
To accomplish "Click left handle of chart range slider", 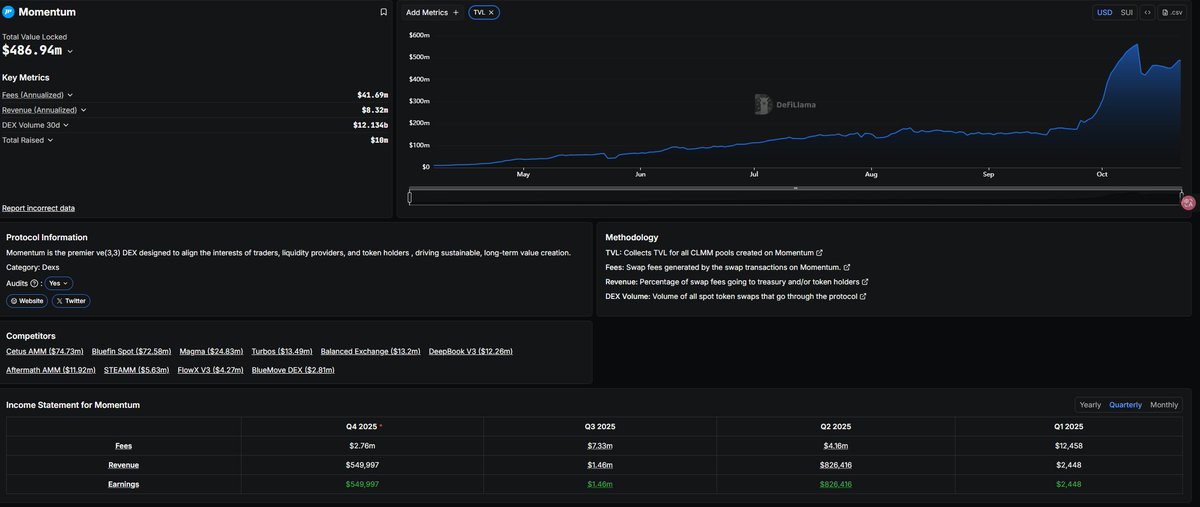I will coord(410,196).
